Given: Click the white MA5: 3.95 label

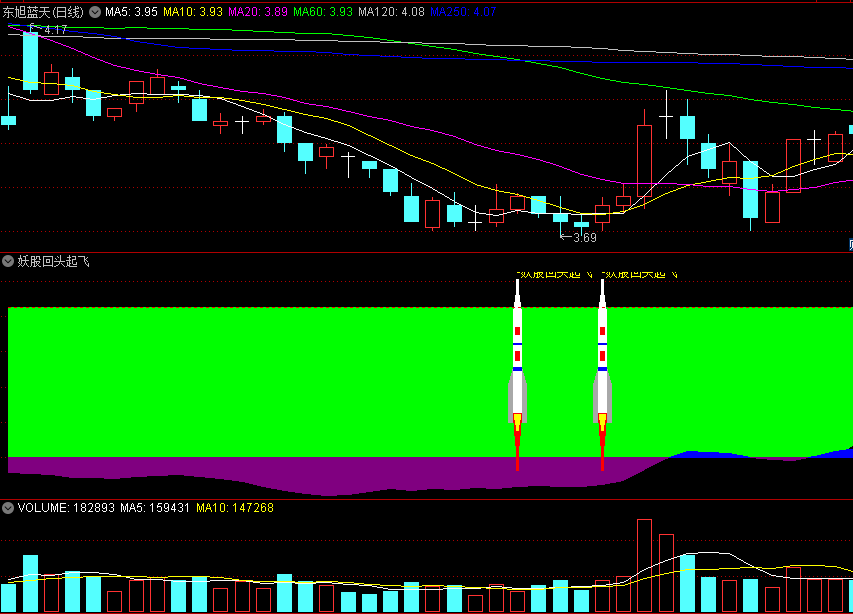Looking at the screenshot, I should (x=131, y=12).
